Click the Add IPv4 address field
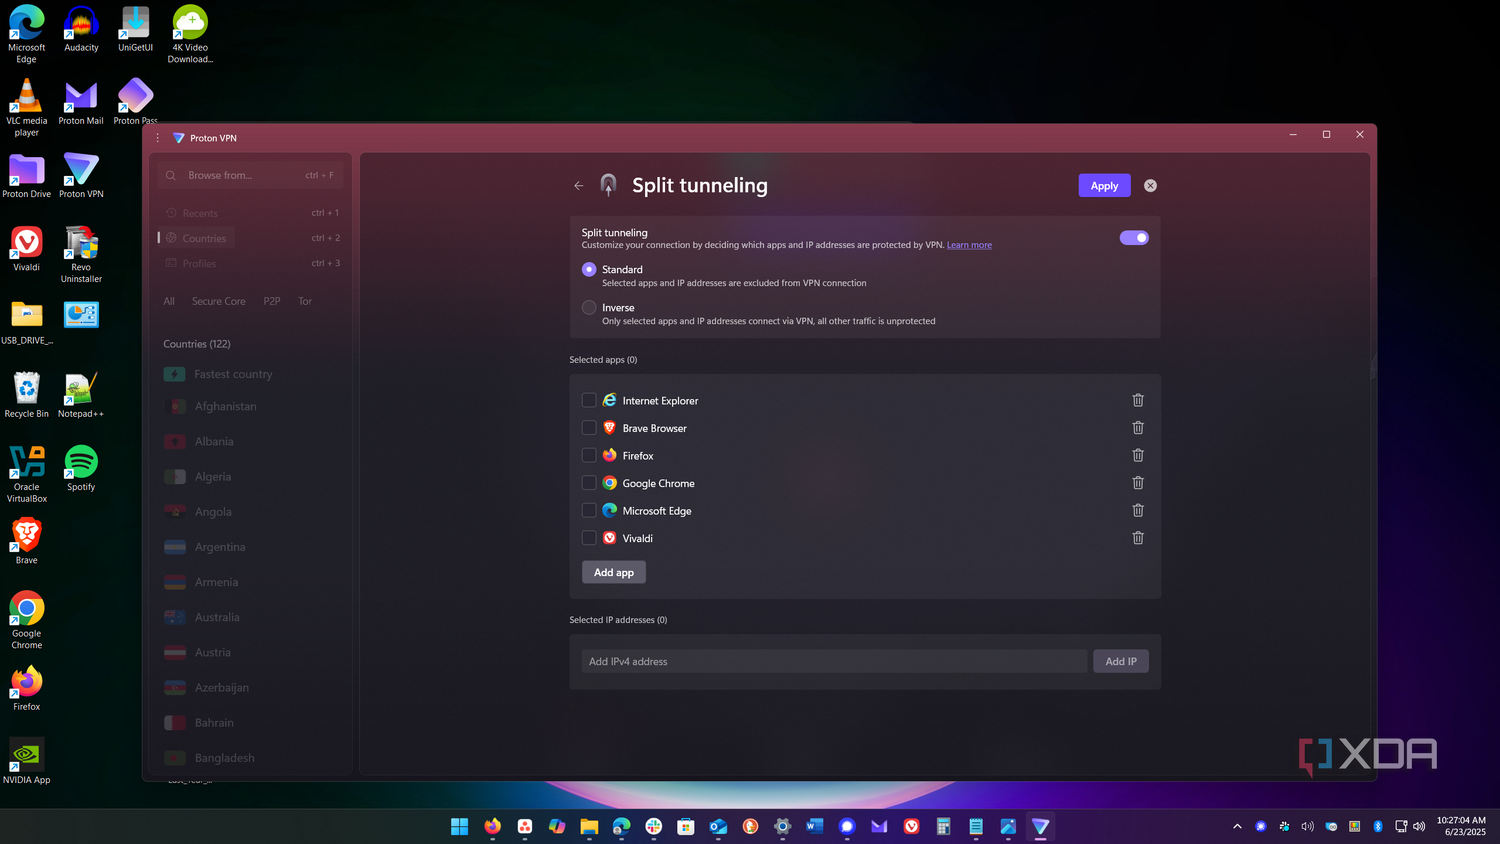This screenshot has height=844, width=1500. (x=834, y=661)
